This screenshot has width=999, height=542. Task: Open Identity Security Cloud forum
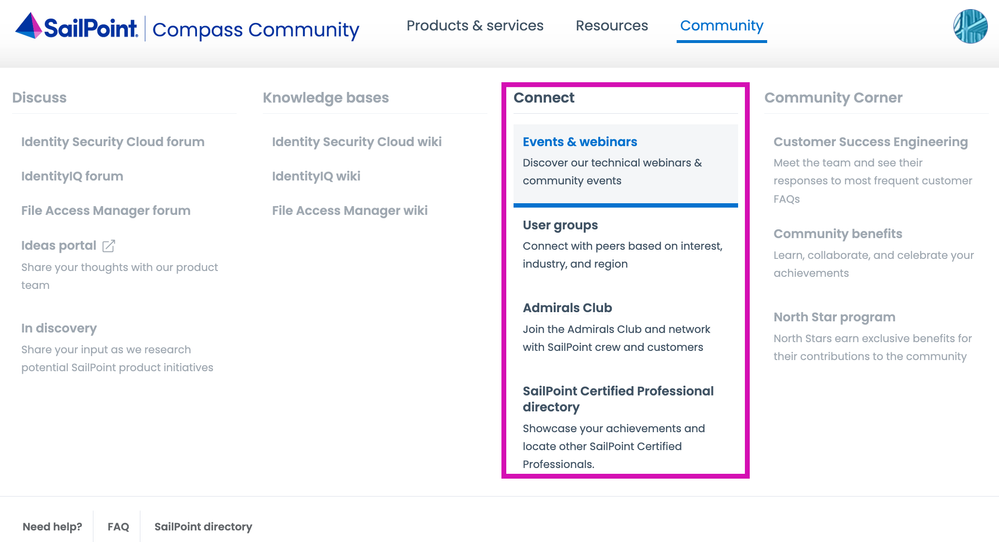pyautogui.click(x=113, y=142)
